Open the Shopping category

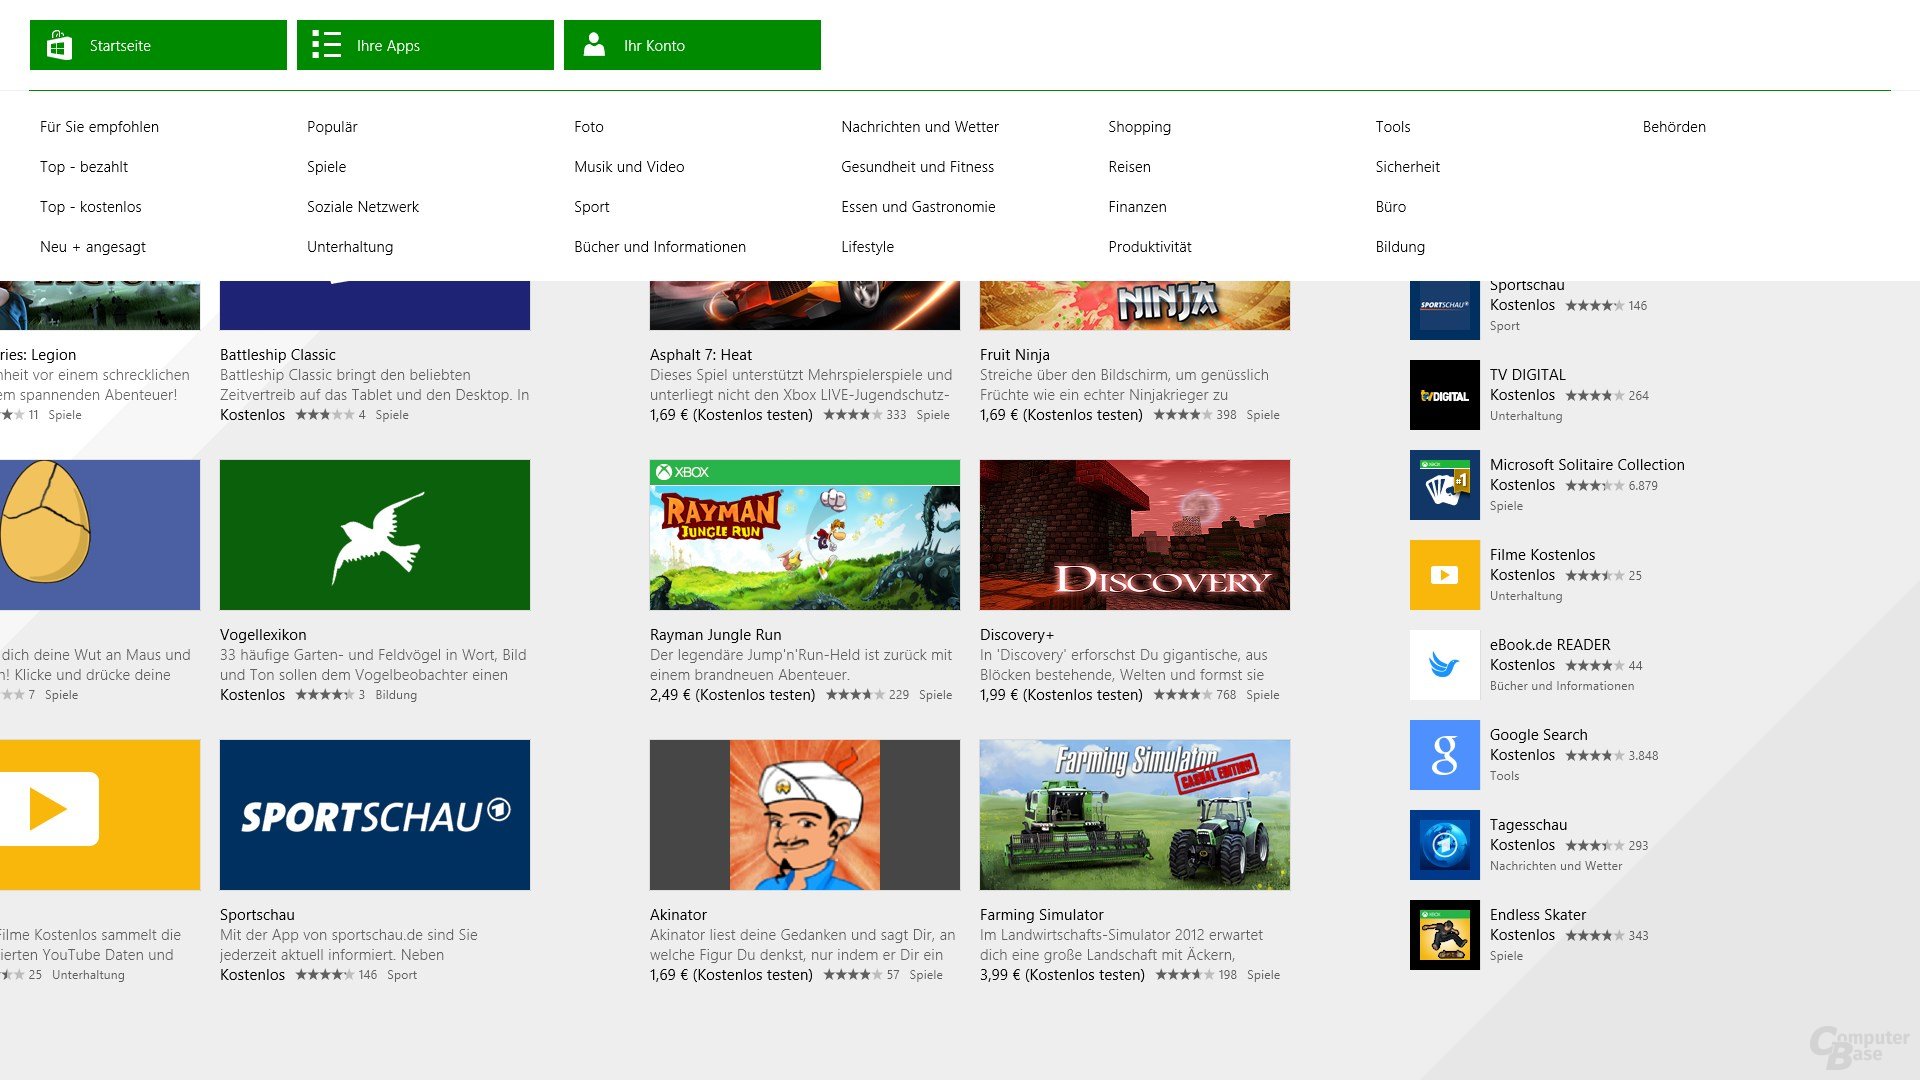[x=1139, y=127]
